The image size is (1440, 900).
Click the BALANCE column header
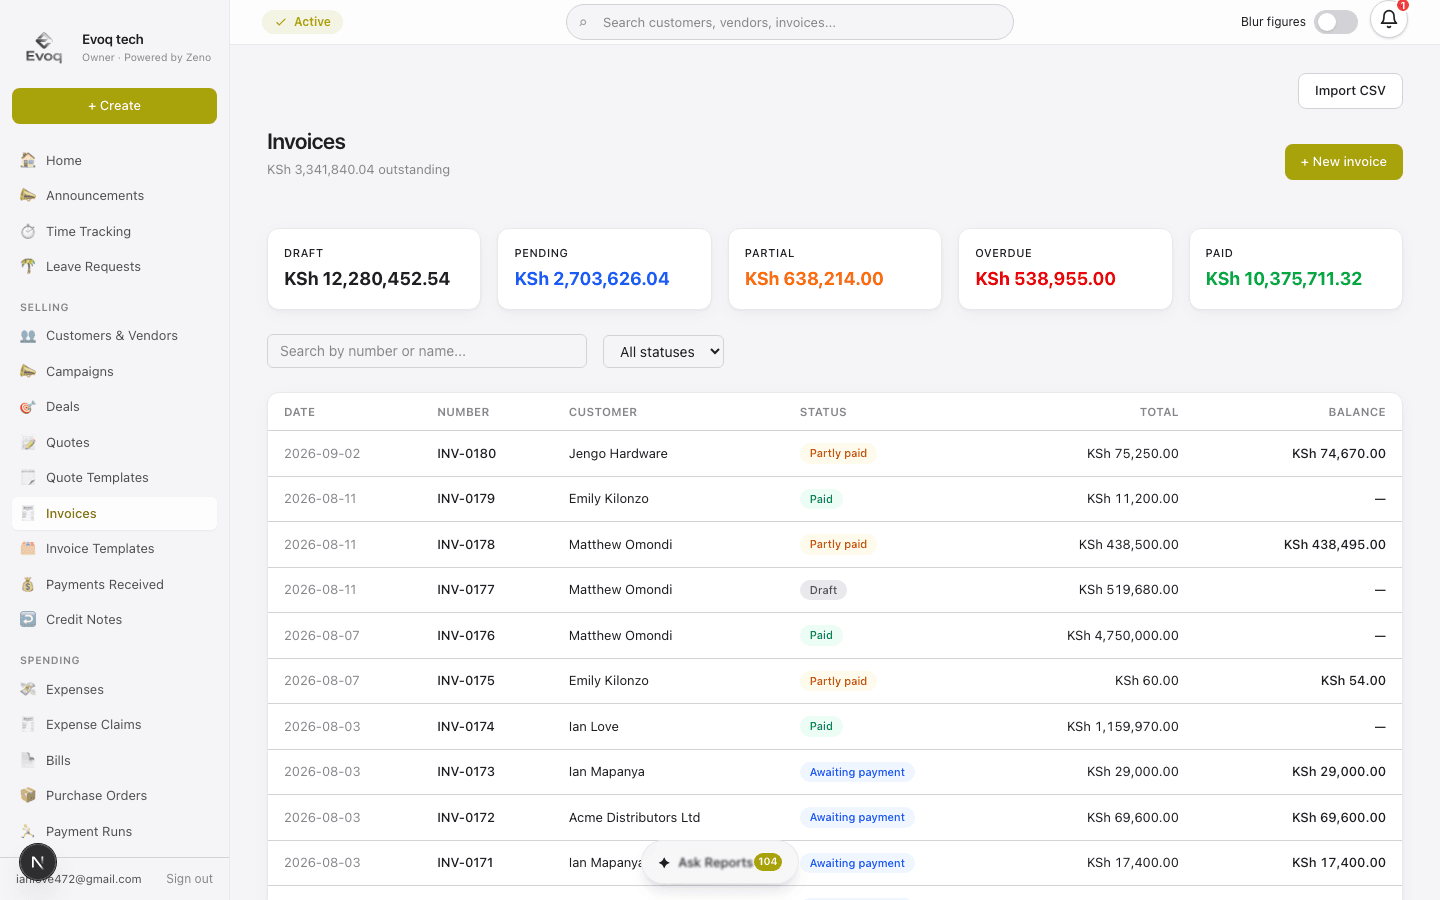[1356, 412]
